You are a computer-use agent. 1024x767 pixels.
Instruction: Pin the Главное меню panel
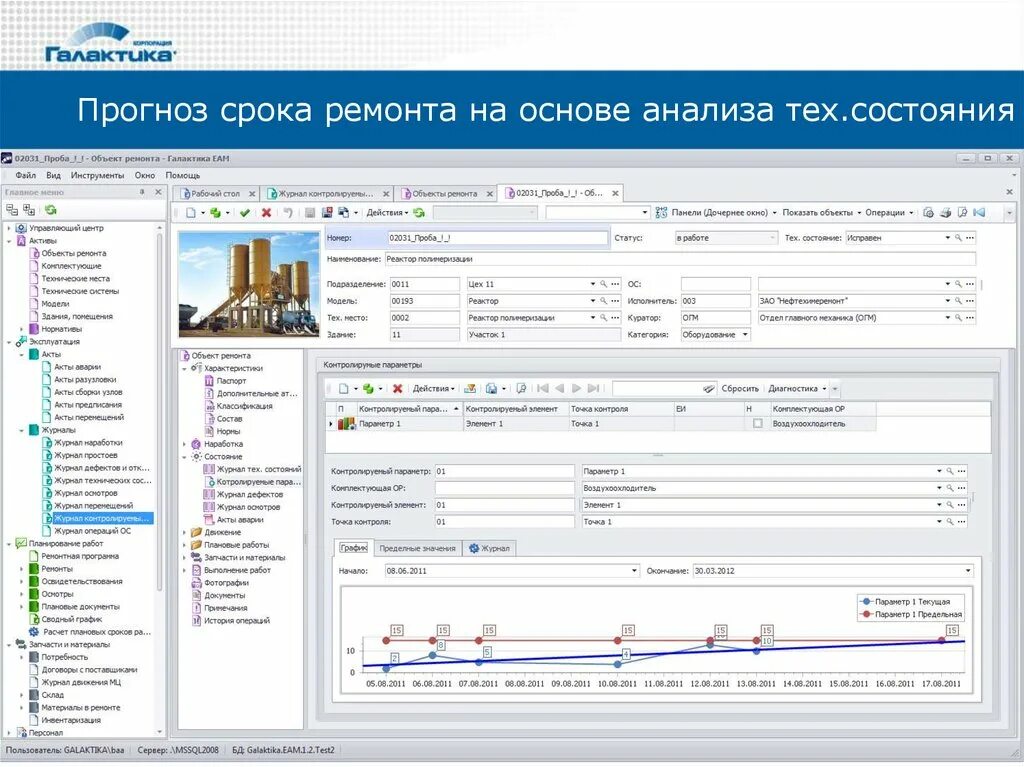click(x=142, y=193)
